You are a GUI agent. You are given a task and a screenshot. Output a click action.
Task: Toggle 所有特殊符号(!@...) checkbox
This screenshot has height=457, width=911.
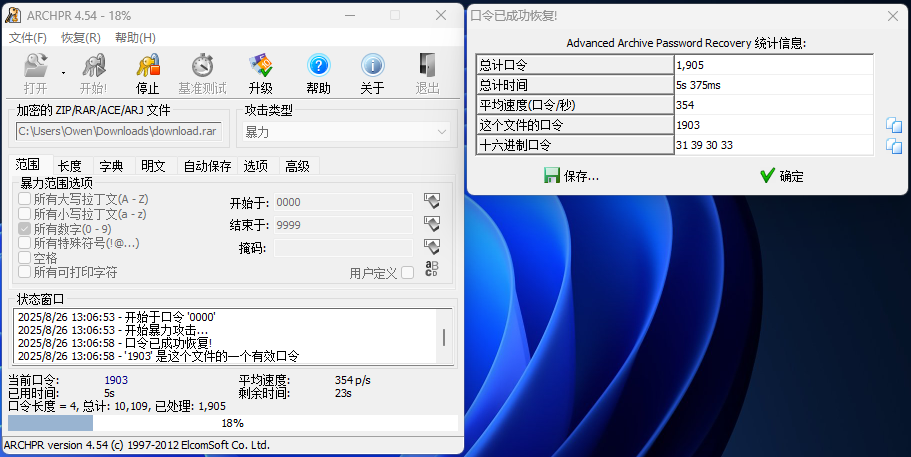(24, 243)
